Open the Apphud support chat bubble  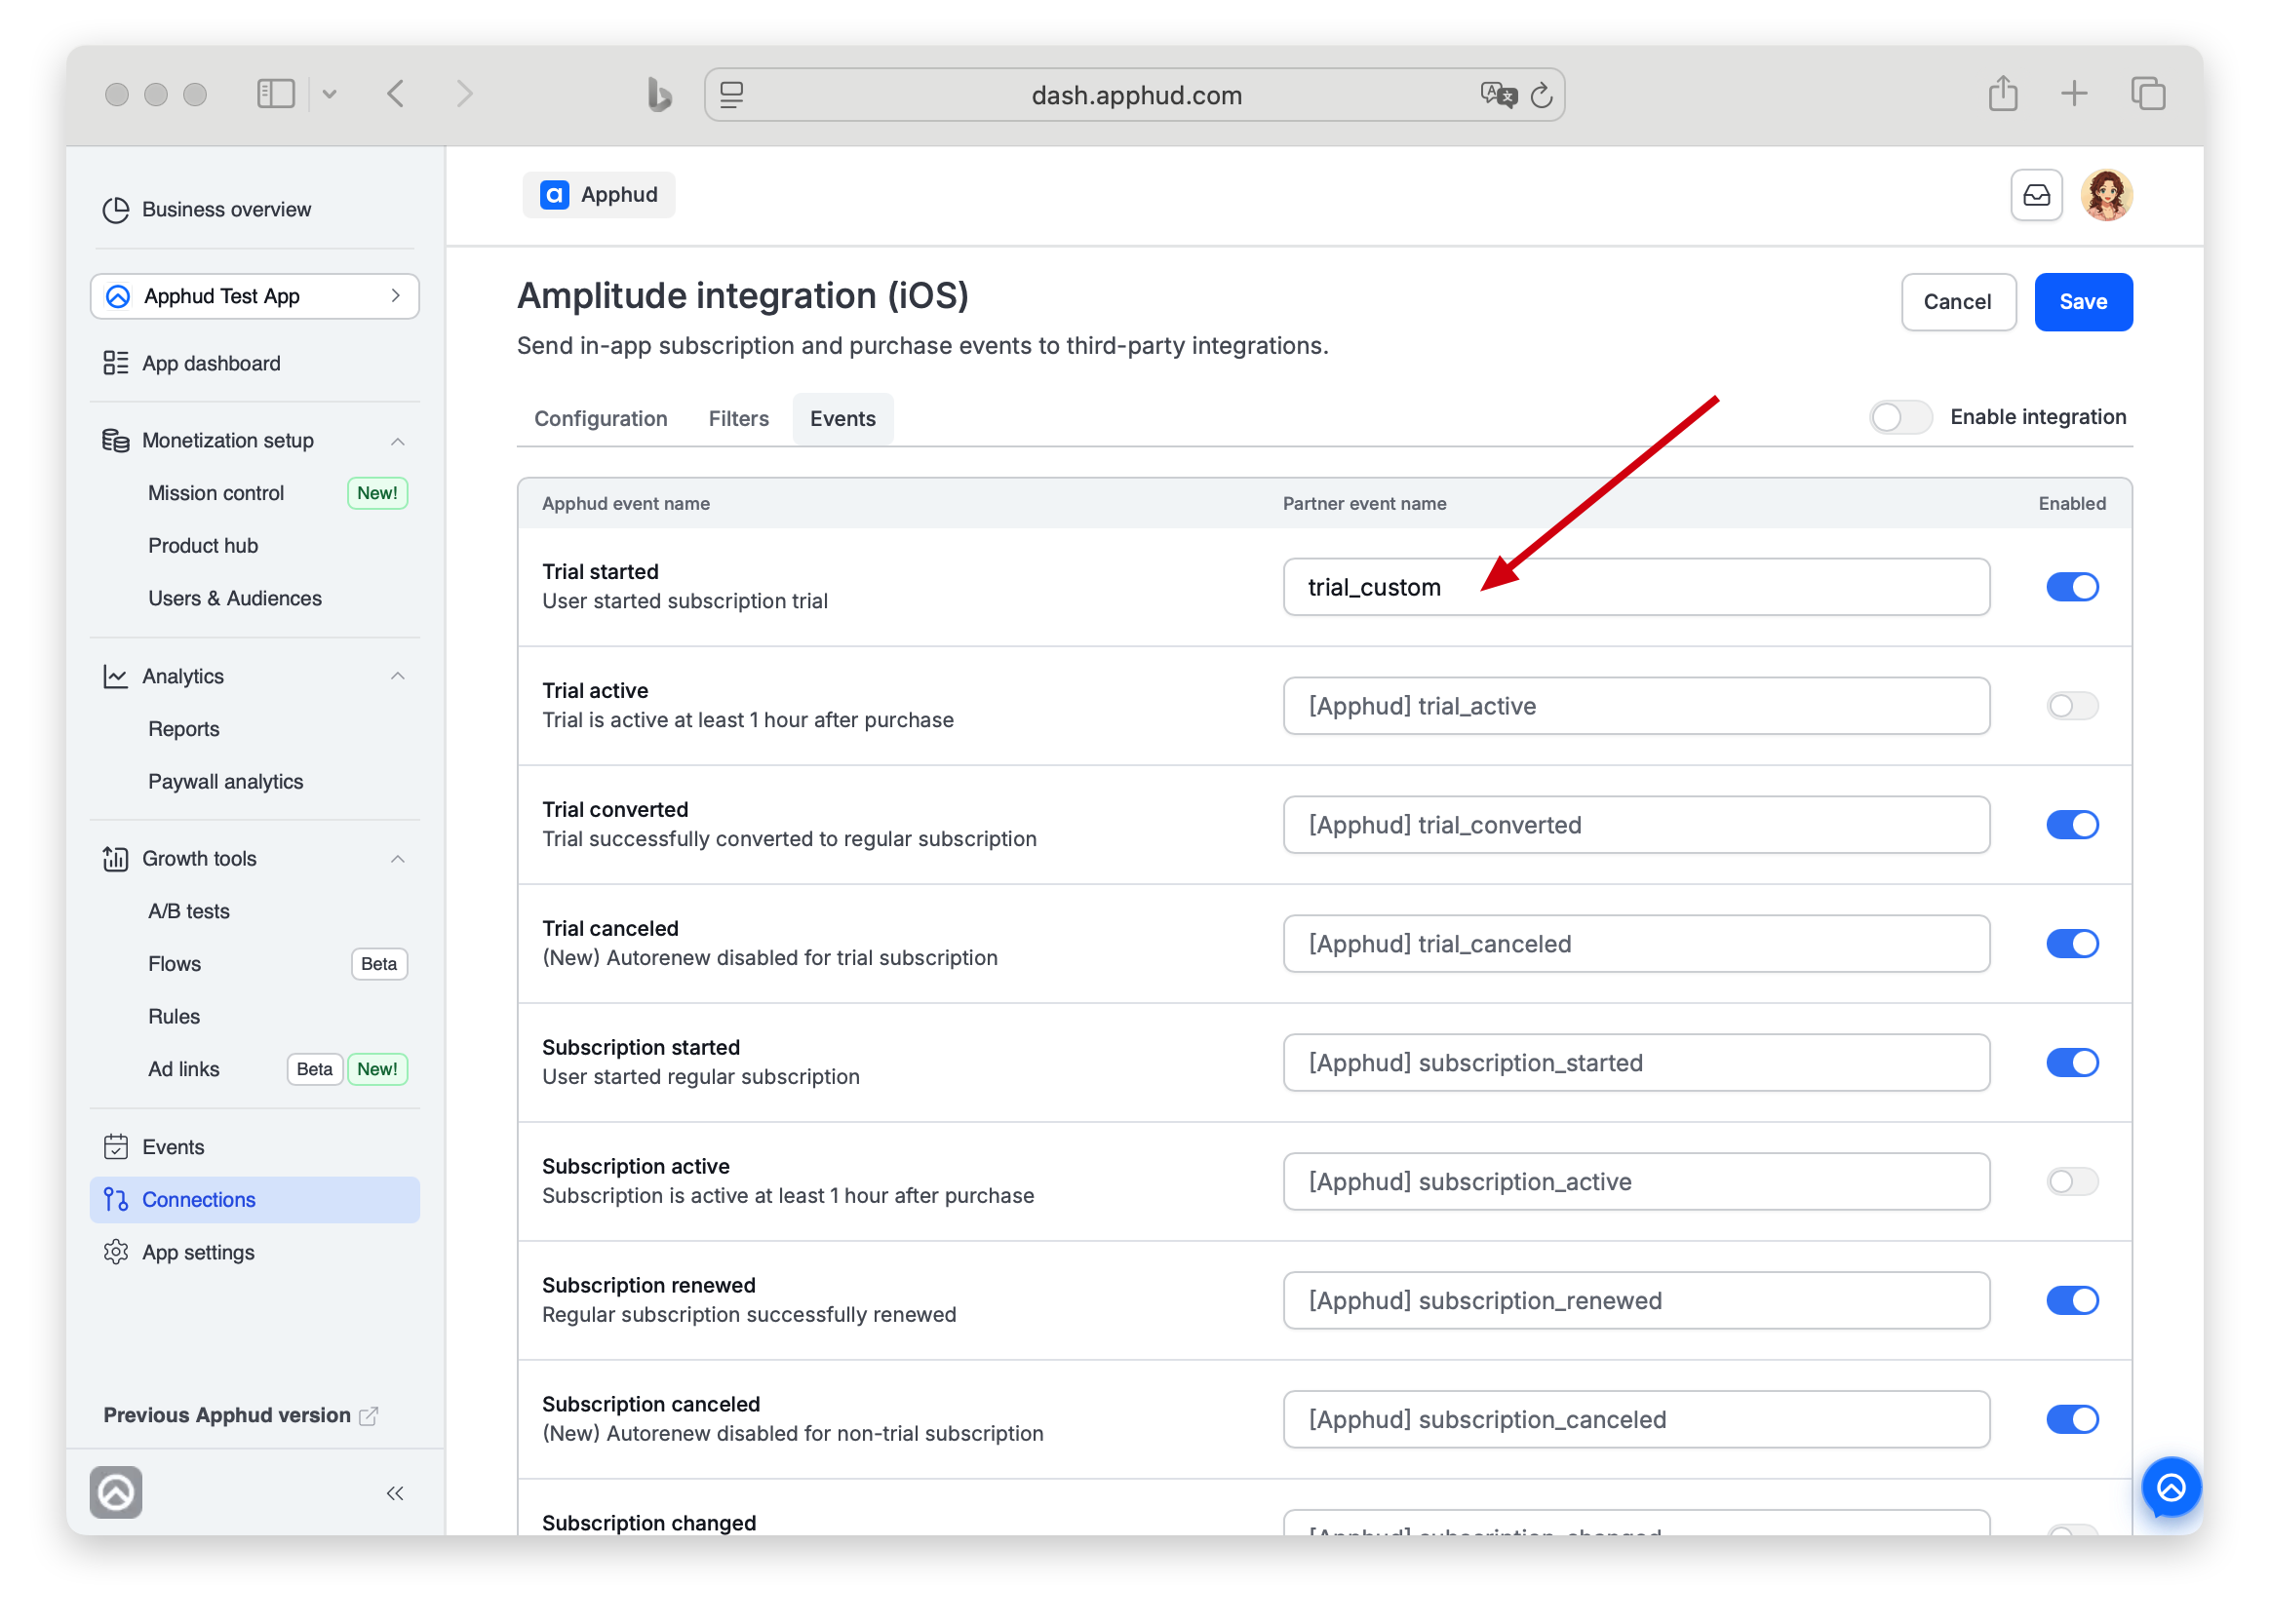pyautogui.click(x=2170, y=1487)
